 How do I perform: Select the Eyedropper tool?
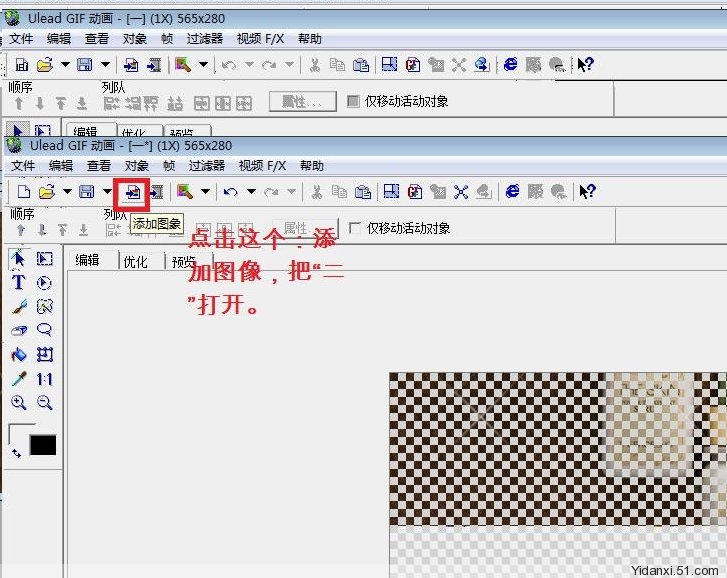pos(19,379)
